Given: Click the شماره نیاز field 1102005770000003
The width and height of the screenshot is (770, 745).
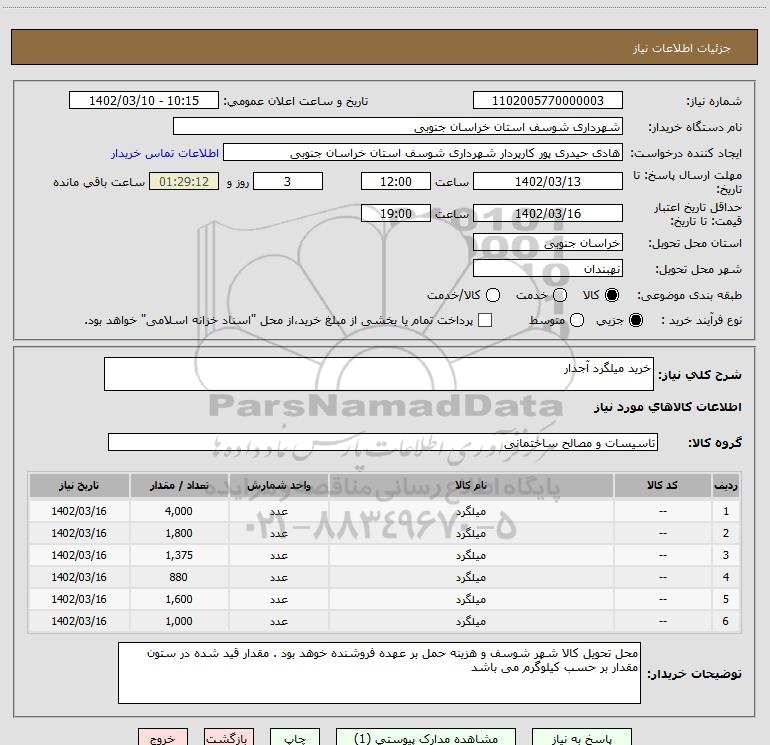Looking at the screenshot, I should 548,100.
